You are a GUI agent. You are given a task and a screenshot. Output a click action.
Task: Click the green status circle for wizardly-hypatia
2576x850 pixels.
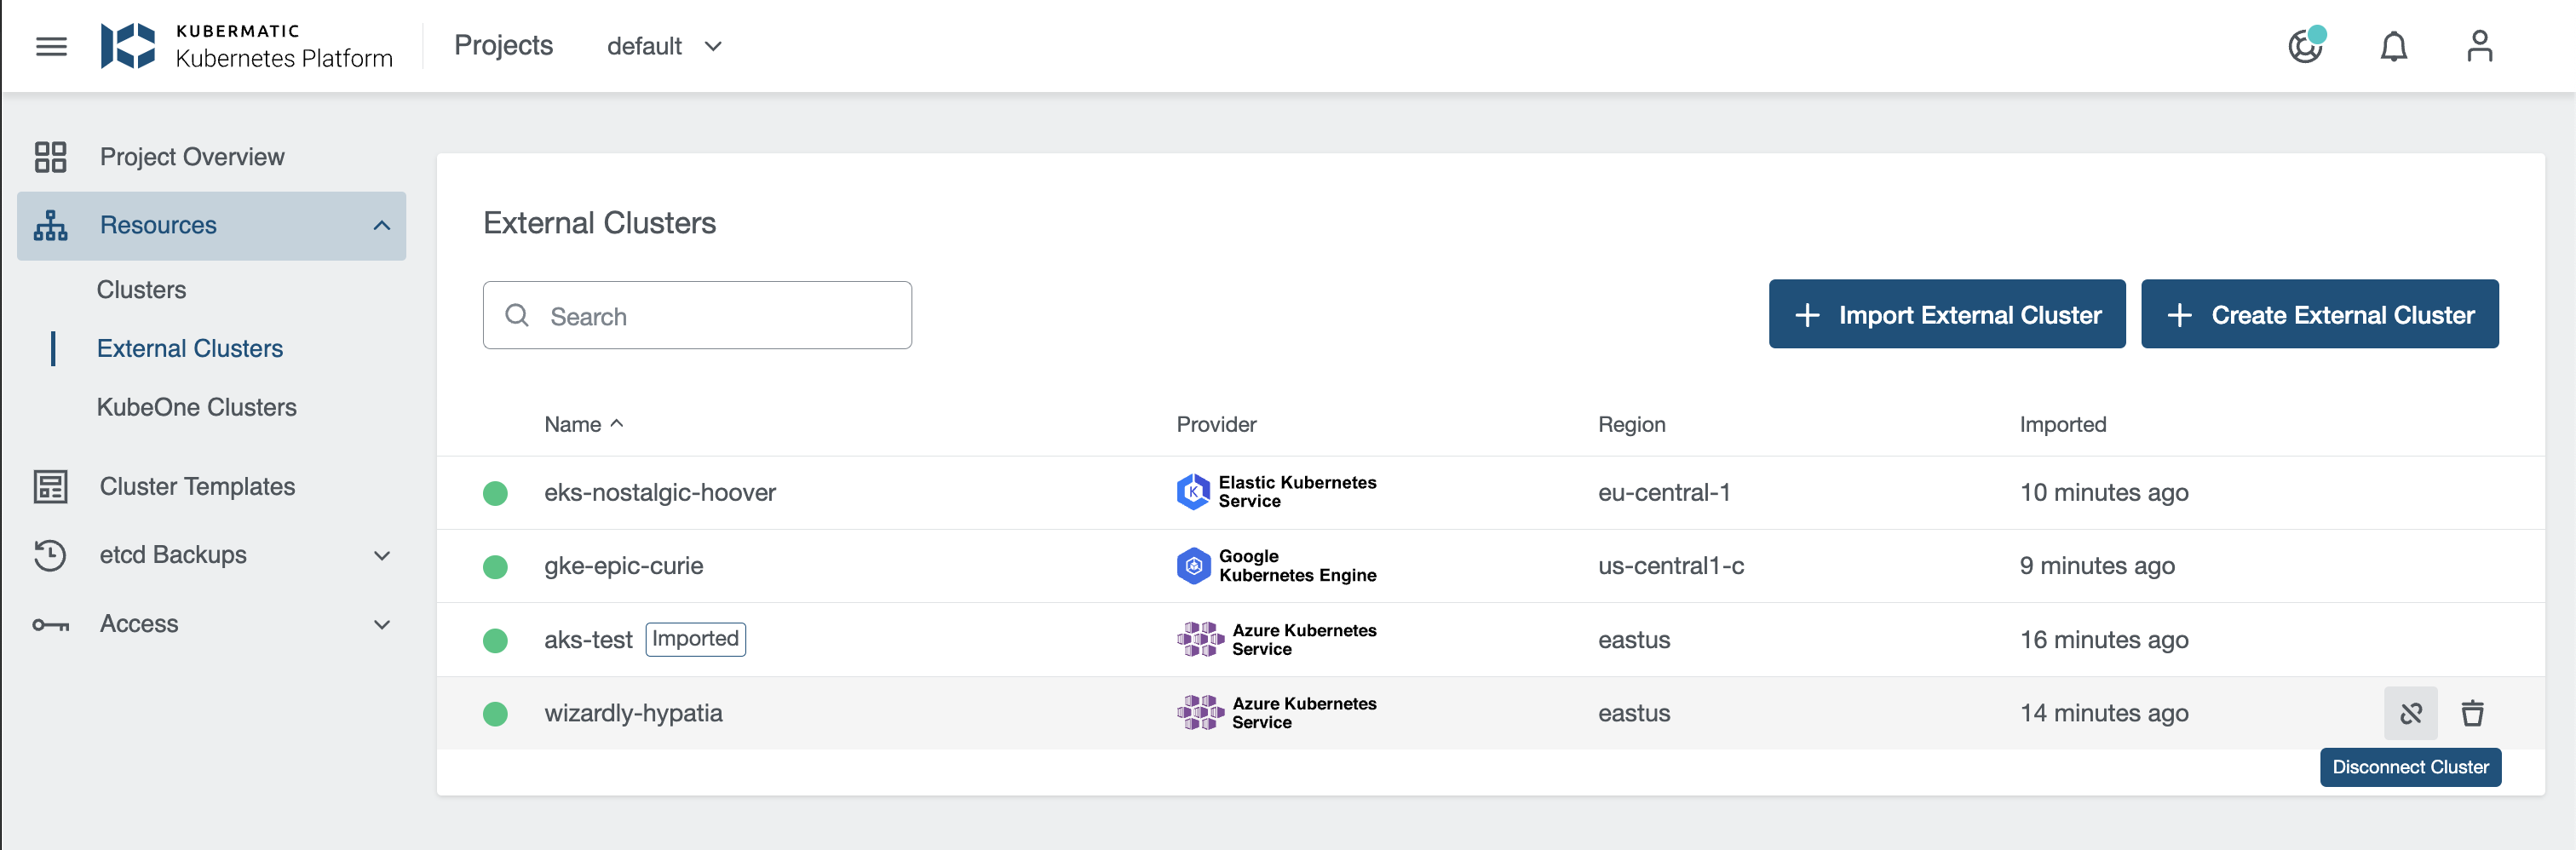[x=496, y=713]
